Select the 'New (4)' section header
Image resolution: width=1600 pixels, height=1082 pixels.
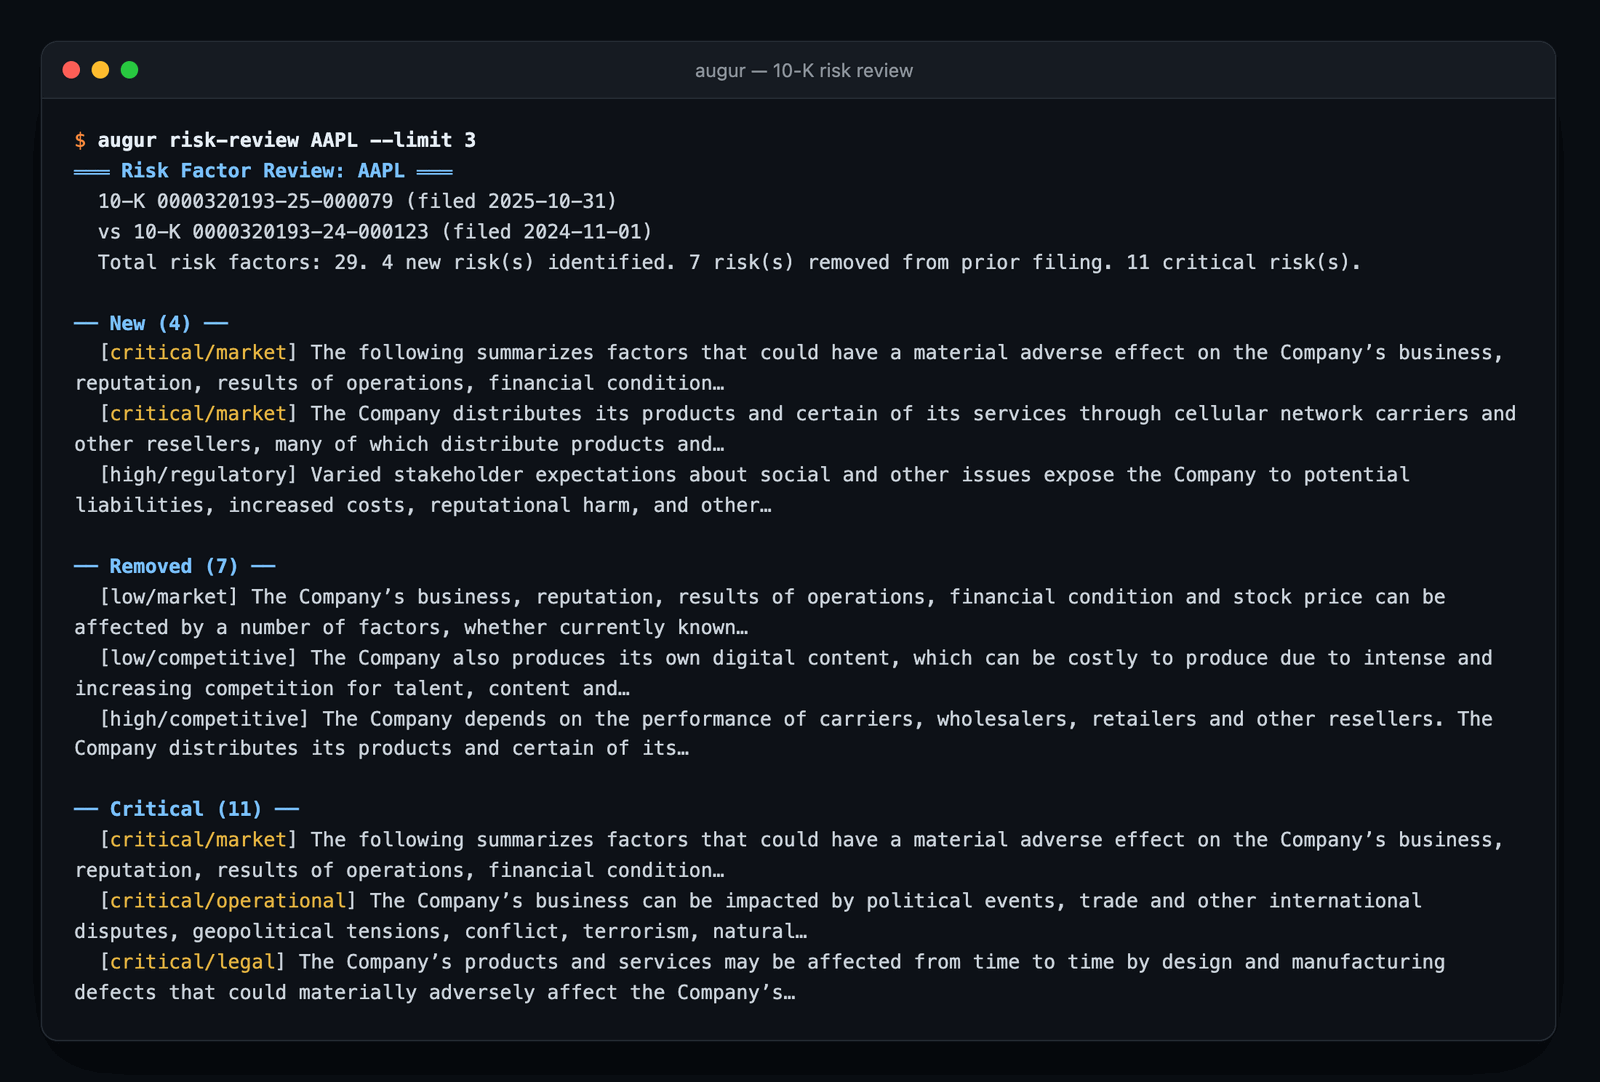[150, 323]
